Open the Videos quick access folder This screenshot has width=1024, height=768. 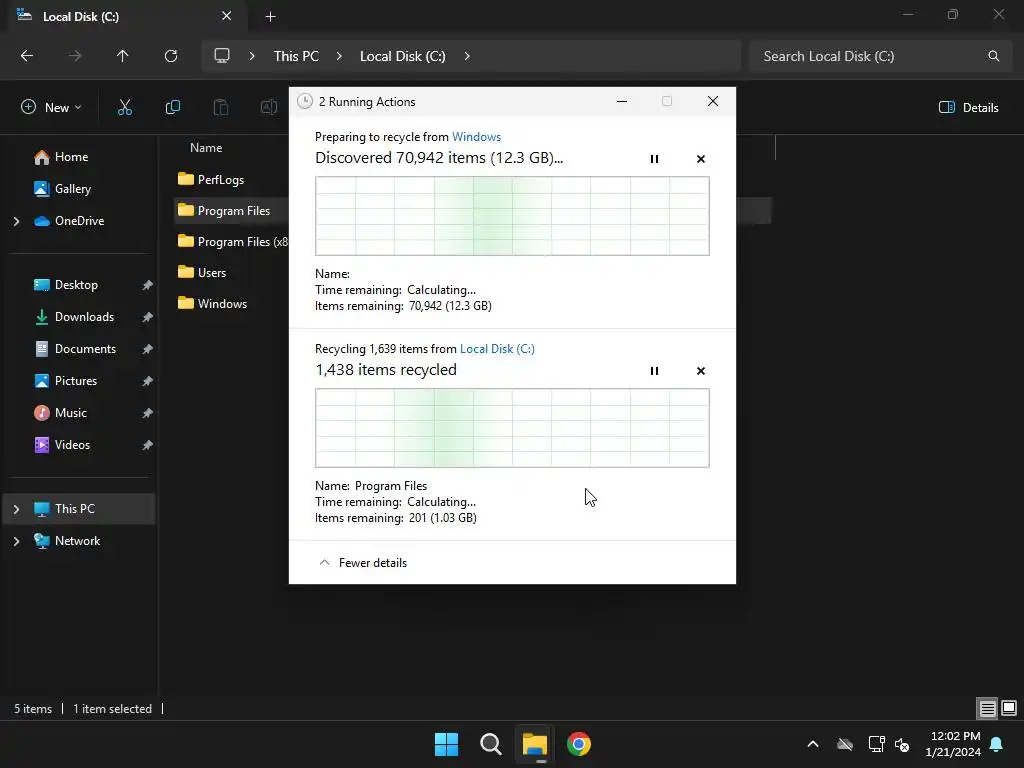pyautogui.click(x=62, y=445)
